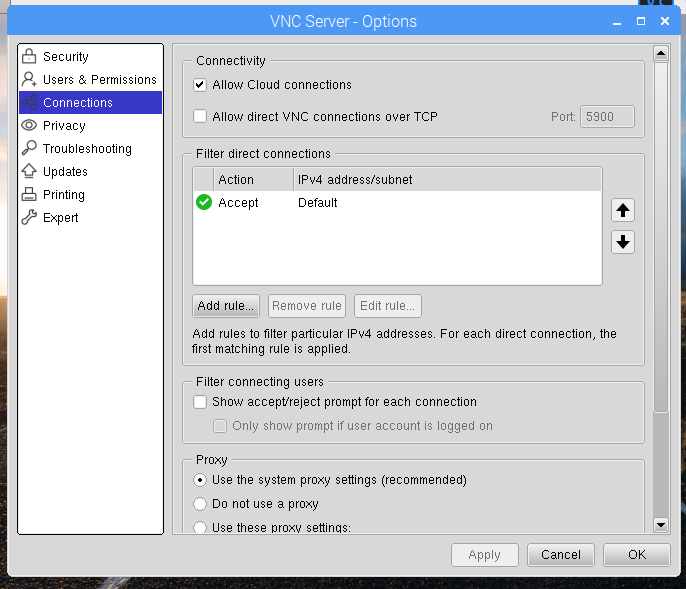The width and height of the screenshot is (686, 589).
Task: Choose Use these proxy settings option
Action: coord(200,527)
